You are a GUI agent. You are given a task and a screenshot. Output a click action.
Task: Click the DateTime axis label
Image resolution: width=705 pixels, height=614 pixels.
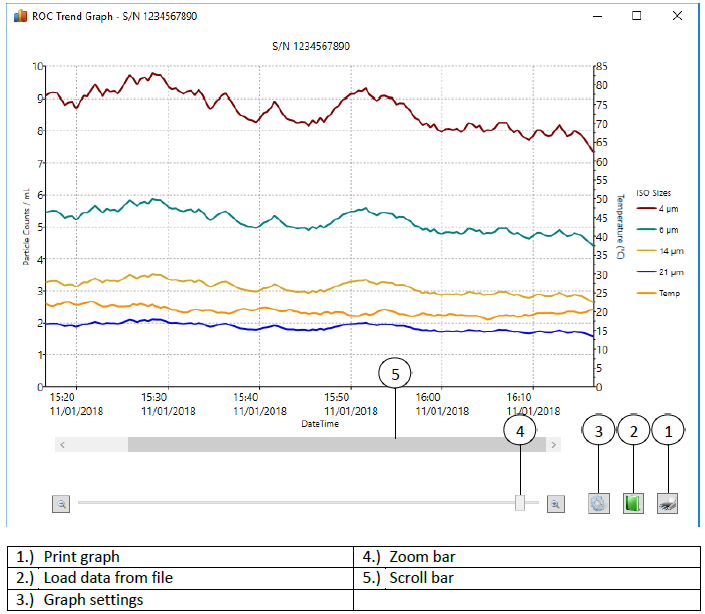320,424
